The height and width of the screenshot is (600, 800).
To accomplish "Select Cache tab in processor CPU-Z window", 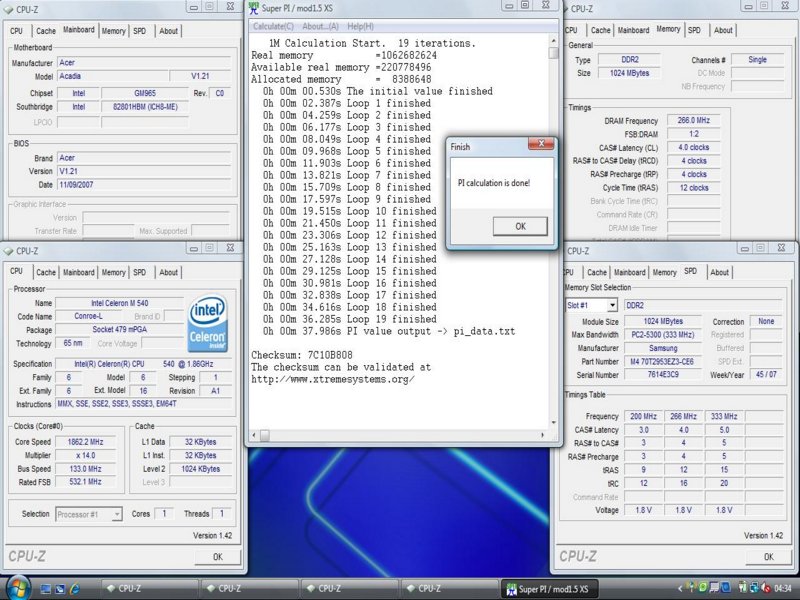I will pyautogui.click(x=46, y=272).
